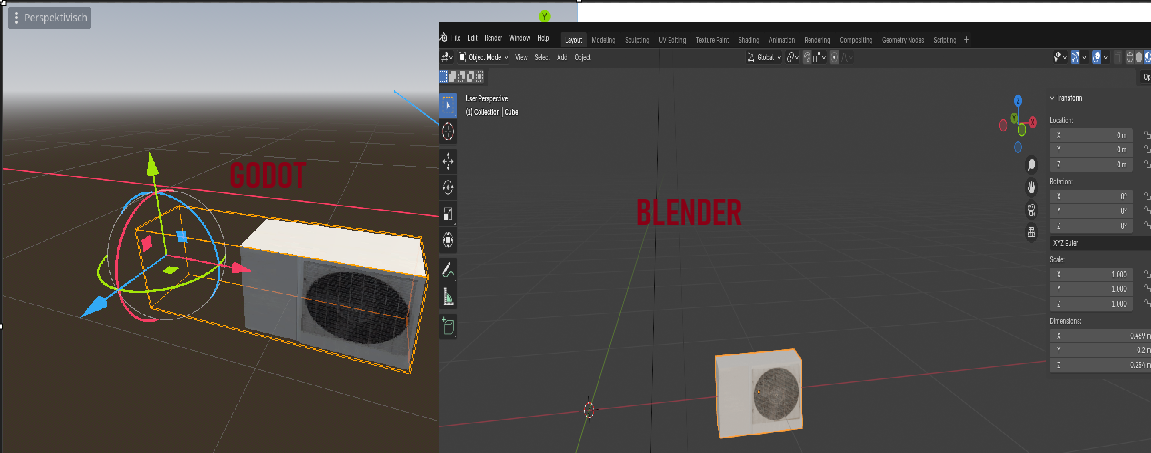The image size is (1151, 453).
Task: Switch to the Modeling workspace tab
Action: click(603, 40)
